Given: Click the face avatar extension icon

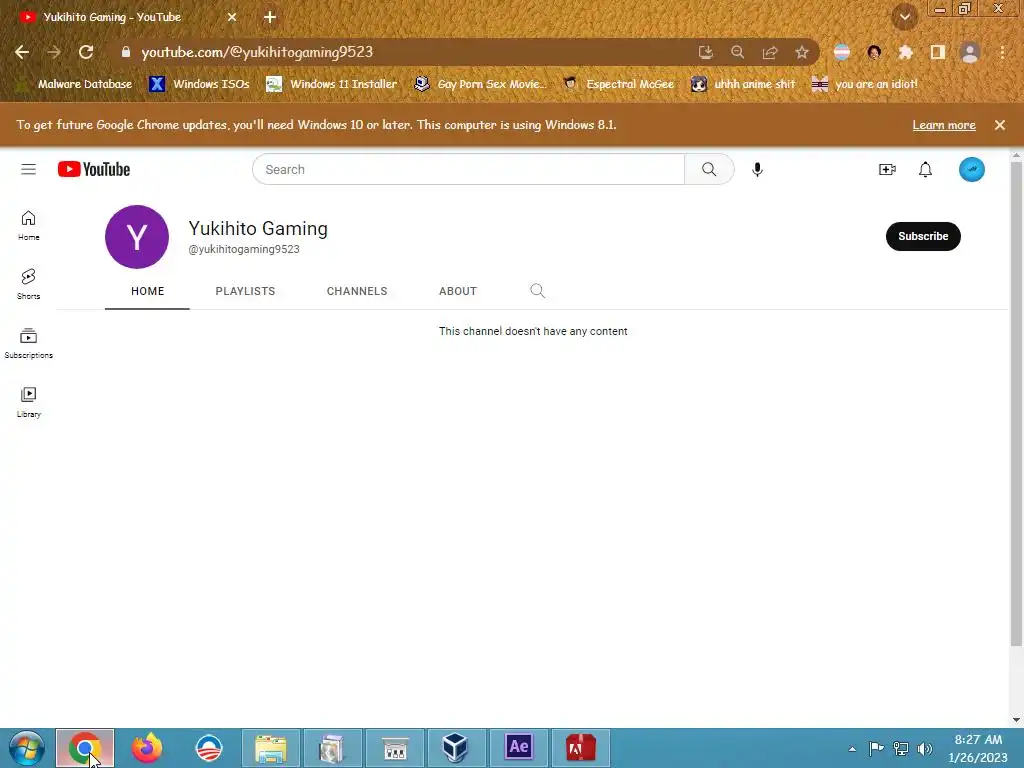Looking at the screenshot, I should (874, 52).
